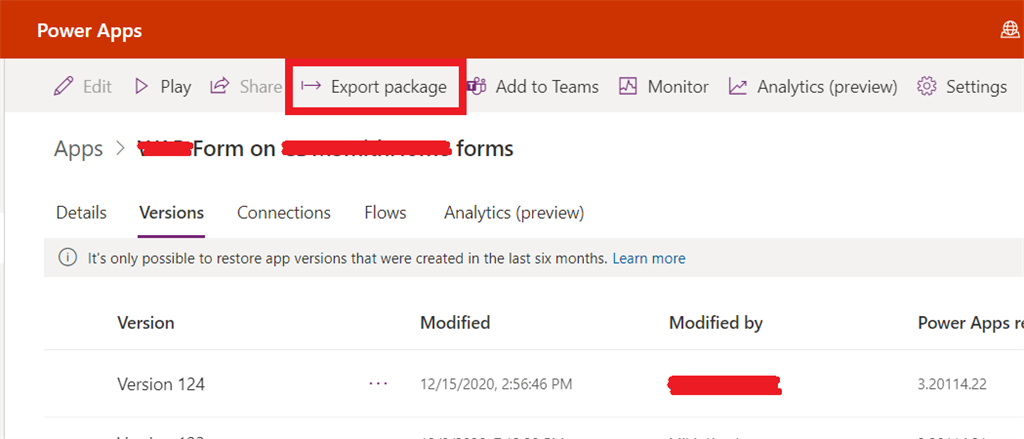Image resolution: width=1024 pixels, height=439 pixels.
Task: Click the Play triangle icon
Action: coord(142,87)
